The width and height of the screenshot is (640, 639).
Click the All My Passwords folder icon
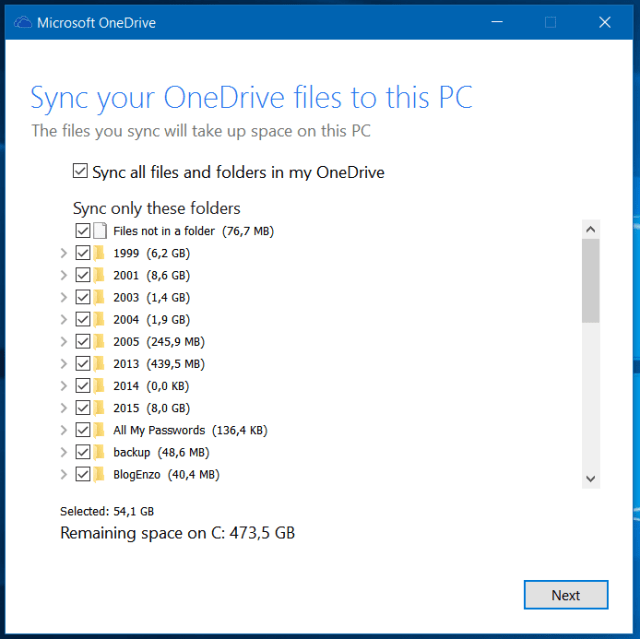point(99,430)
